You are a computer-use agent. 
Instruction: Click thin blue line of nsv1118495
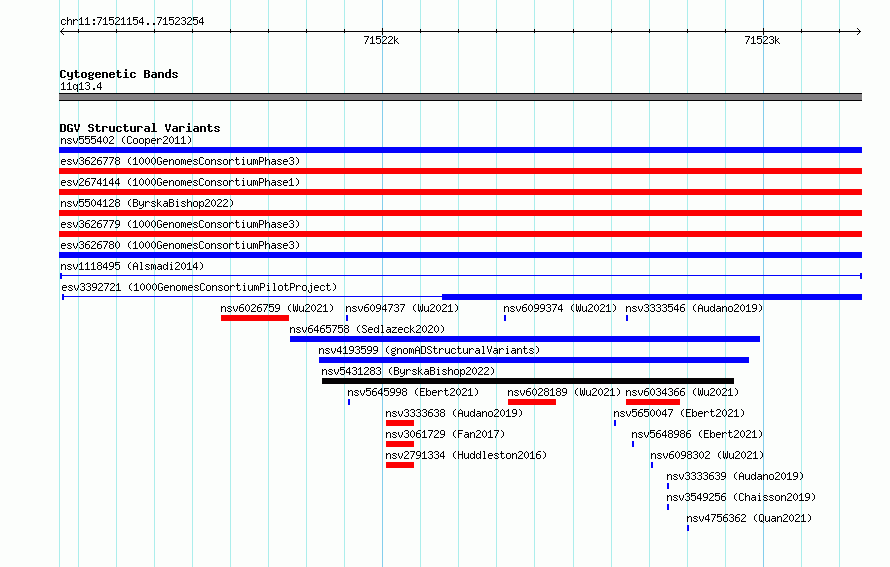(x=460, y=276)
